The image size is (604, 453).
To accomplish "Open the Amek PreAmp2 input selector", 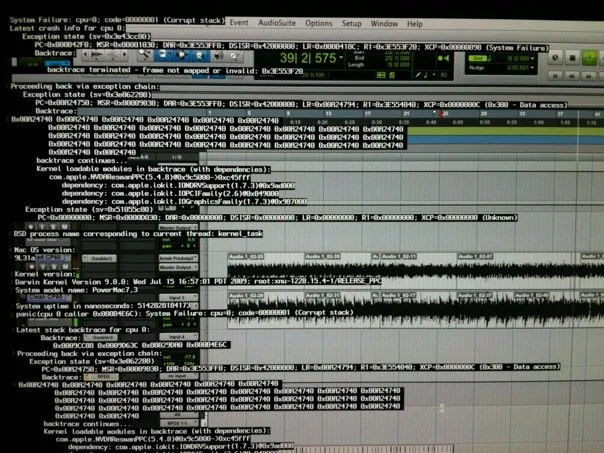I will (x=178, y=258).
